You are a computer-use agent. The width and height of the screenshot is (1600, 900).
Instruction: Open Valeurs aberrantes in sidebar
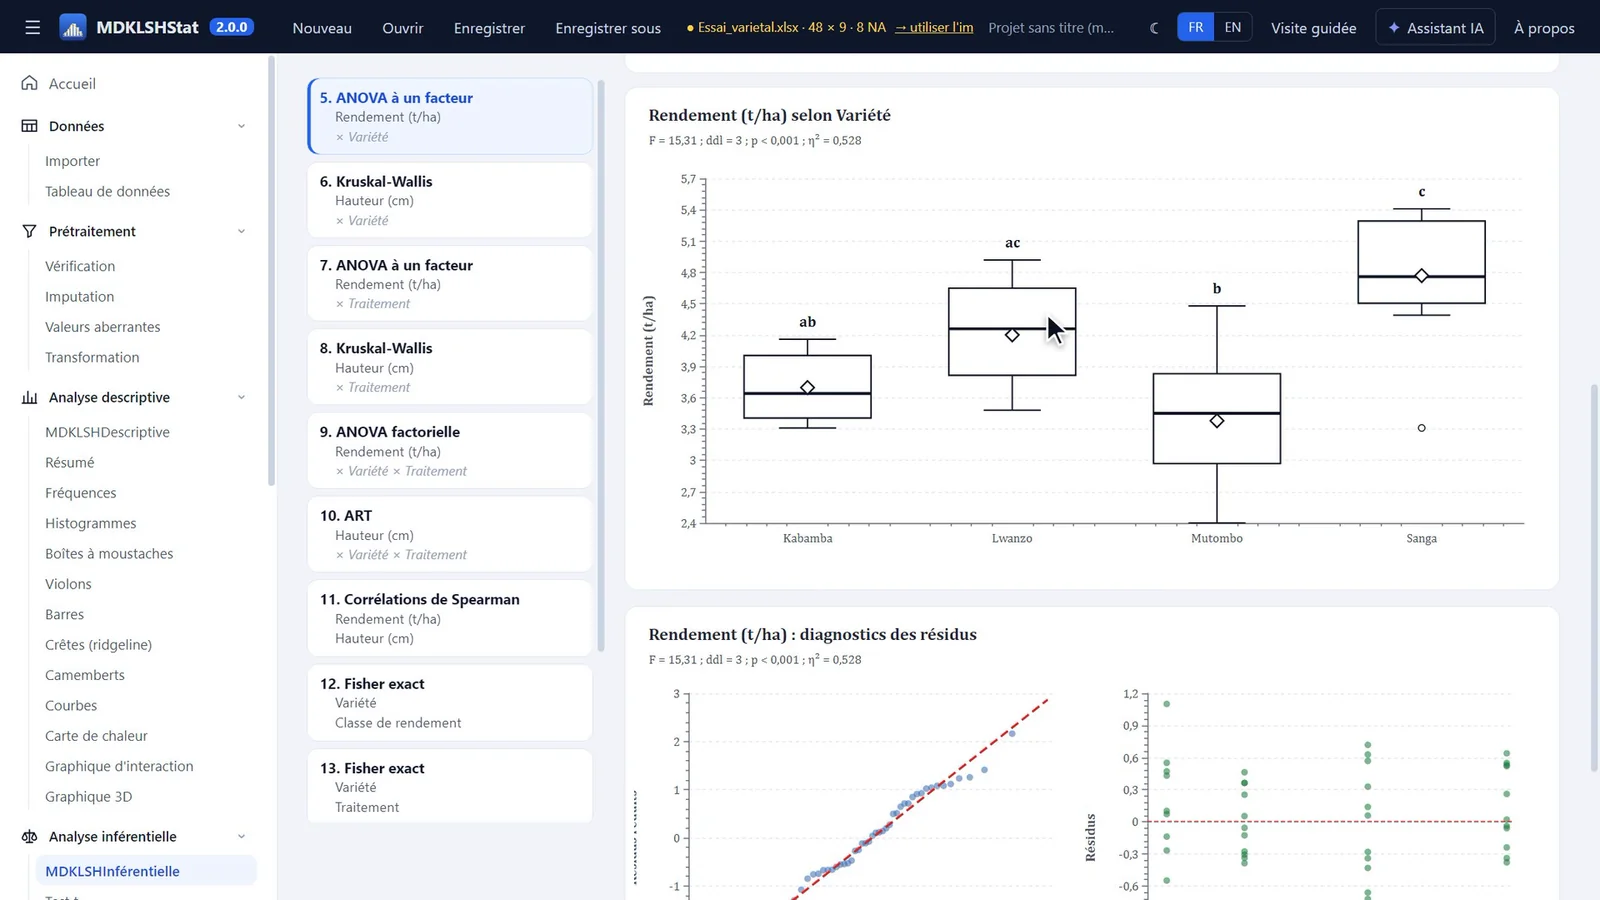tap(102, 327)
